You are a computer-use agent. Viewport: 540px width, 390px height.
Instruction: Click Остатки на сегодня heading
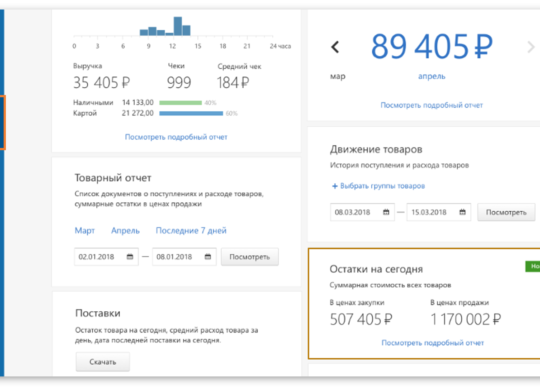click(x=376, y=269)
